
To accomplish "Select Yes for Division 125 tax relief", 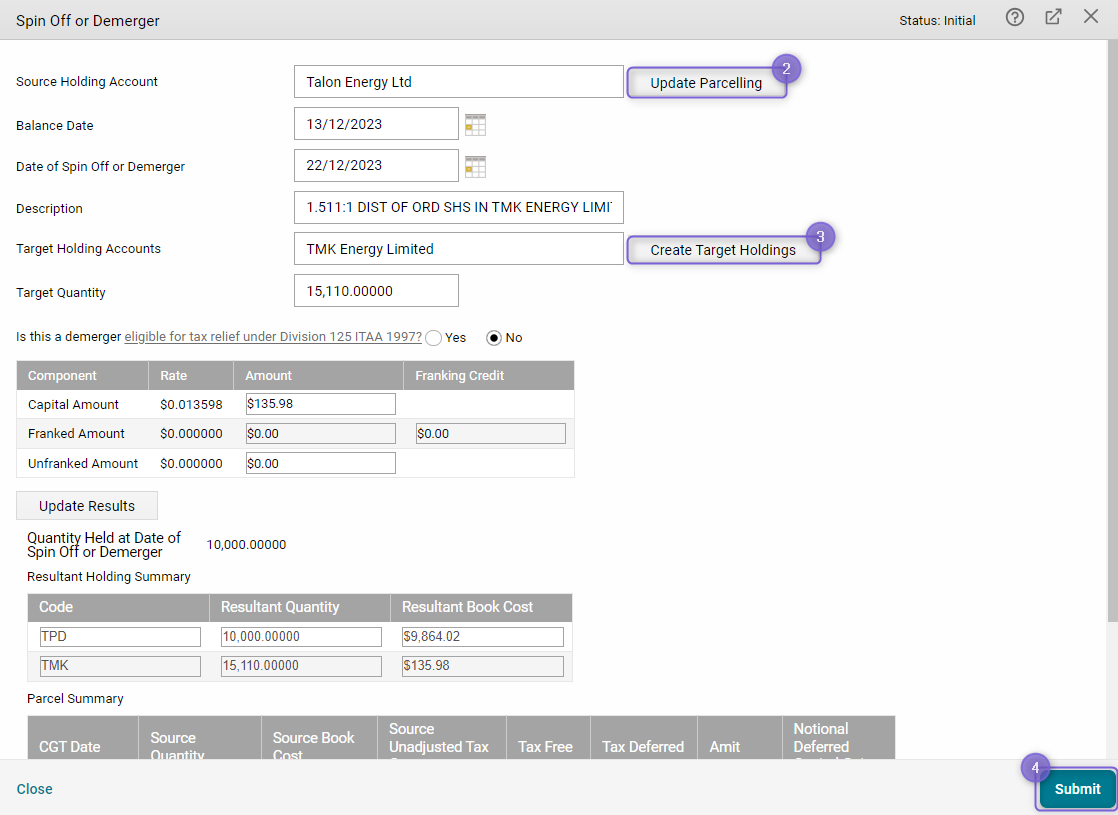I will coord(434,338).
